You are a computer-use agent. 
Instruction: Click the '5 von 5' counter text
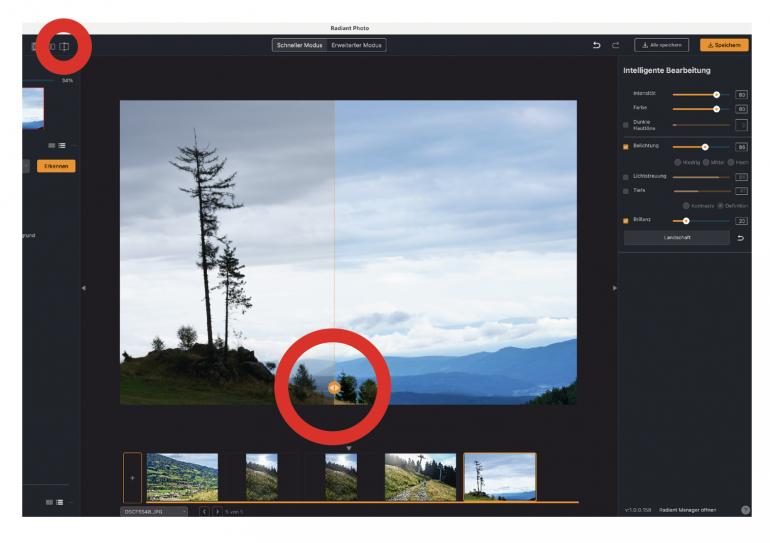point(234,512)
